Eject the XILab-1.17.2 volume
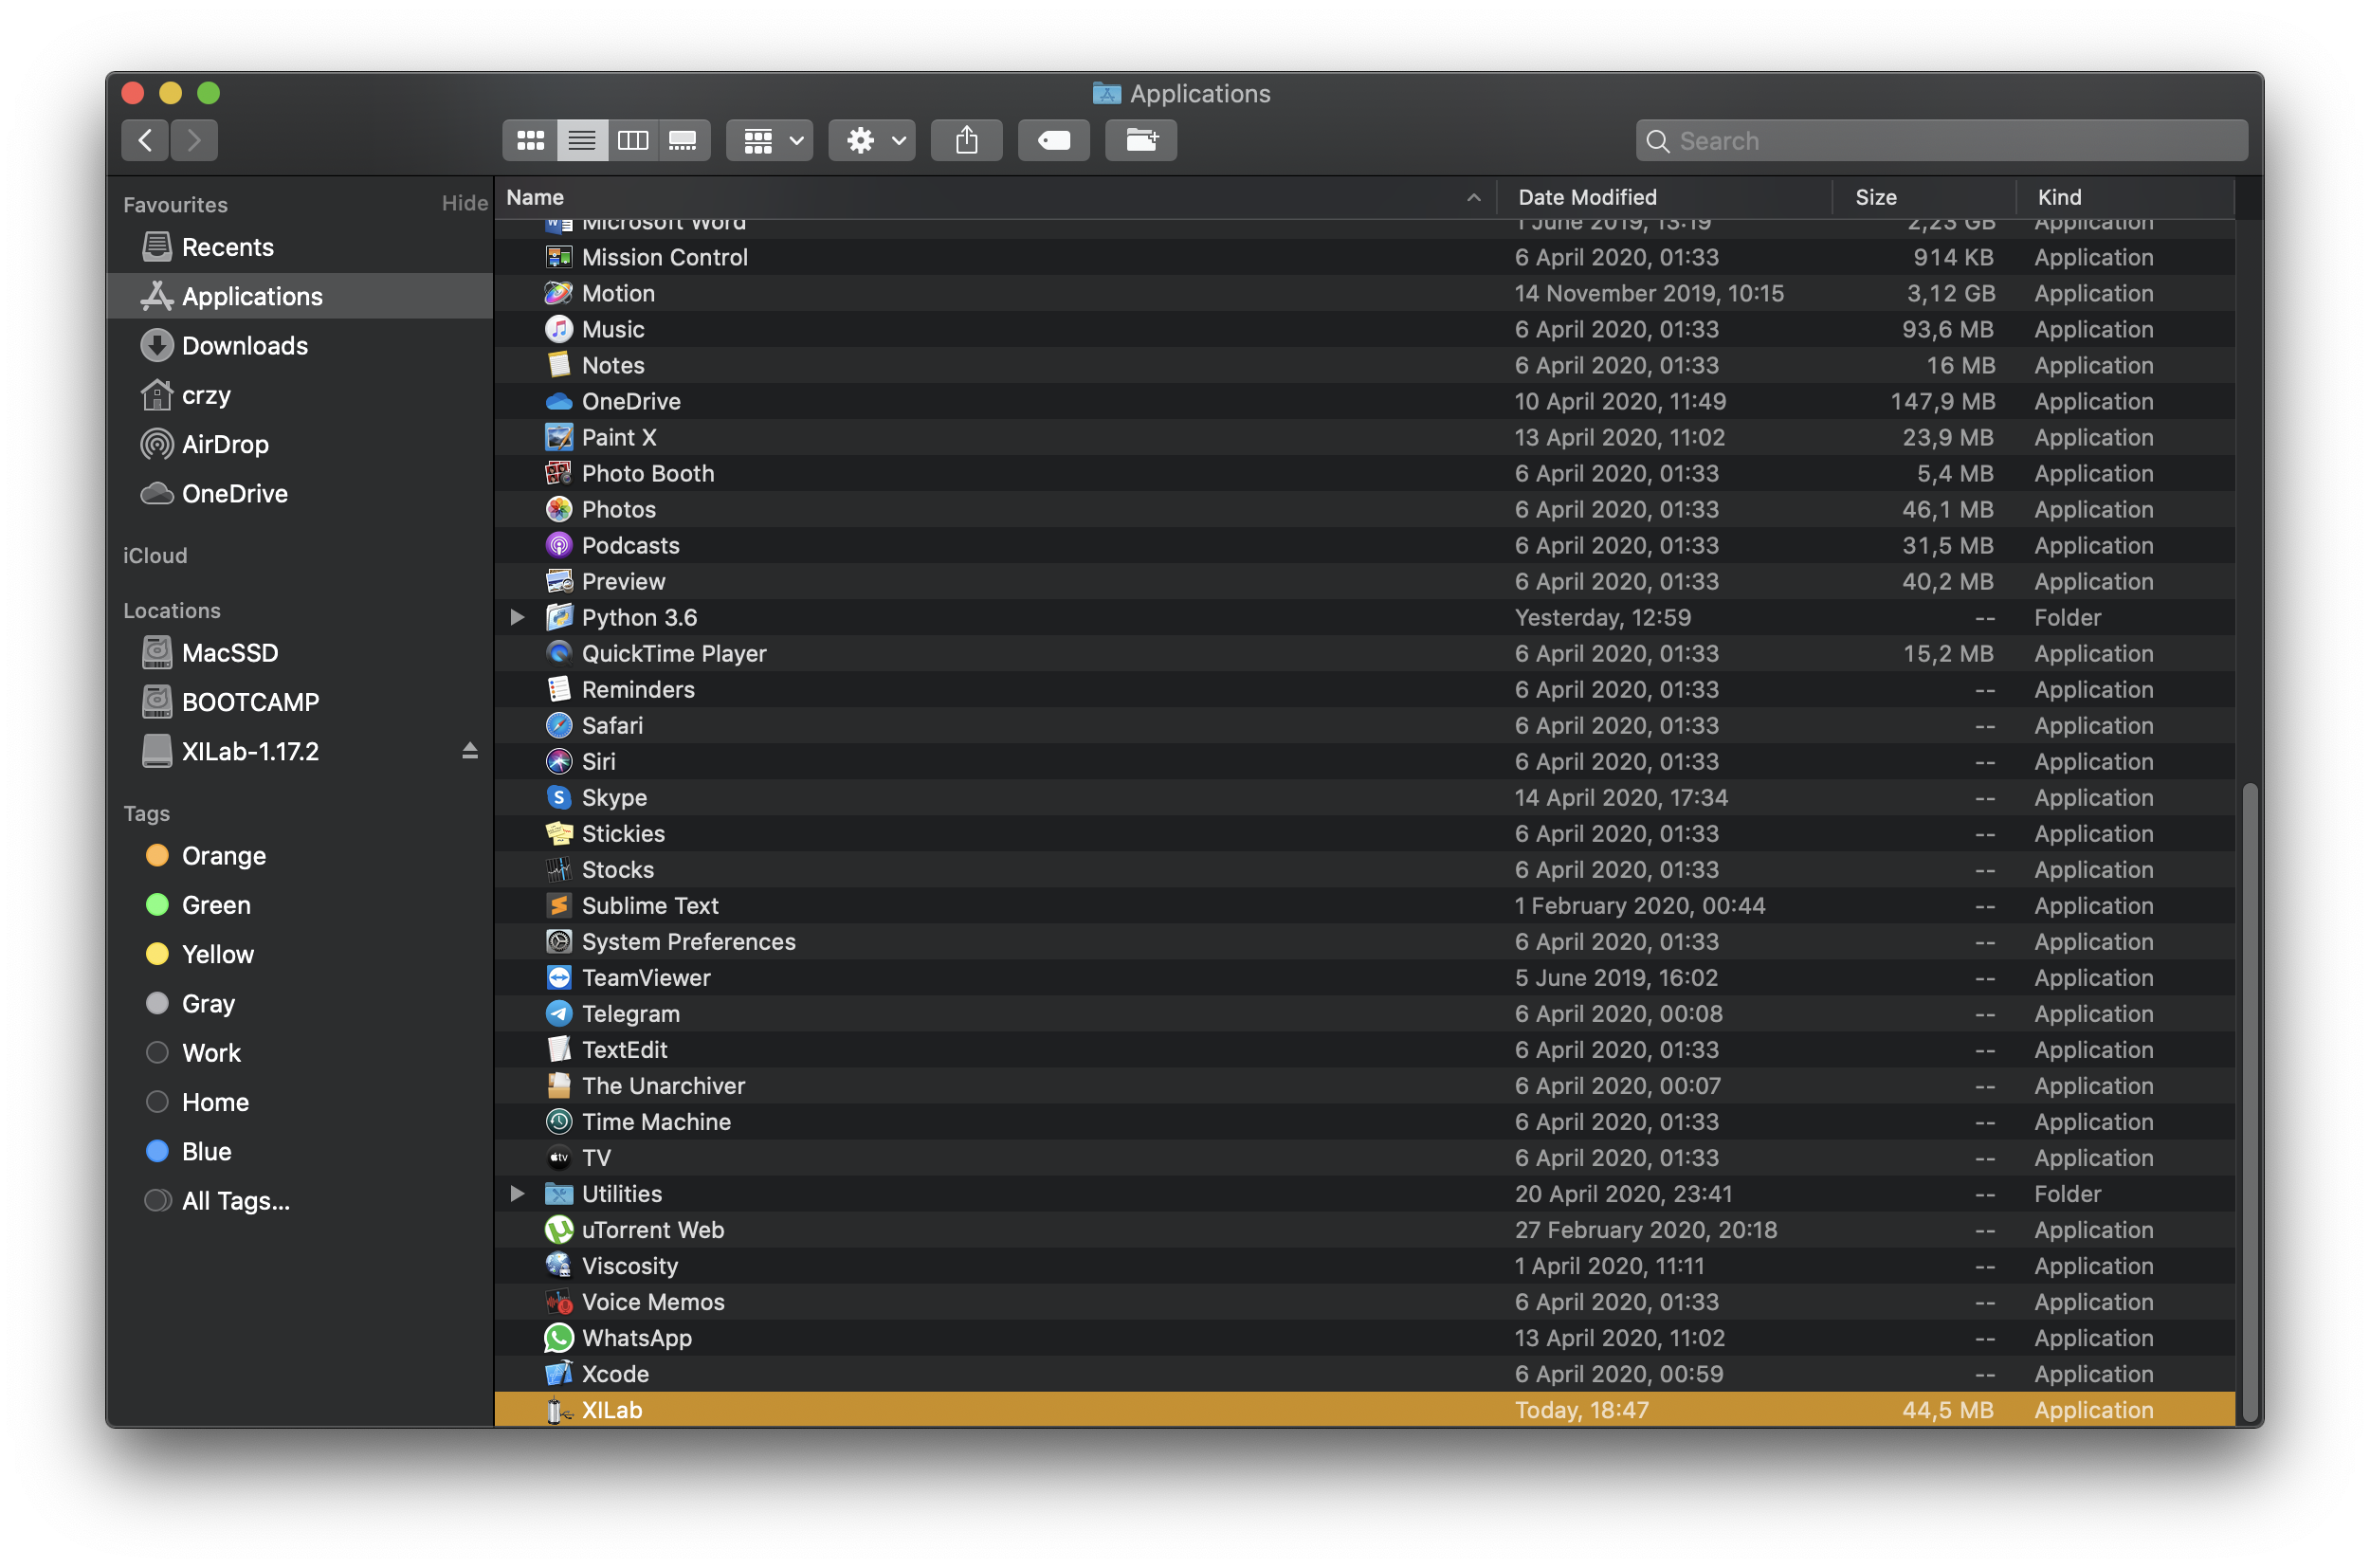This screenshot has height=1568, width=2370. pos(469,751)
